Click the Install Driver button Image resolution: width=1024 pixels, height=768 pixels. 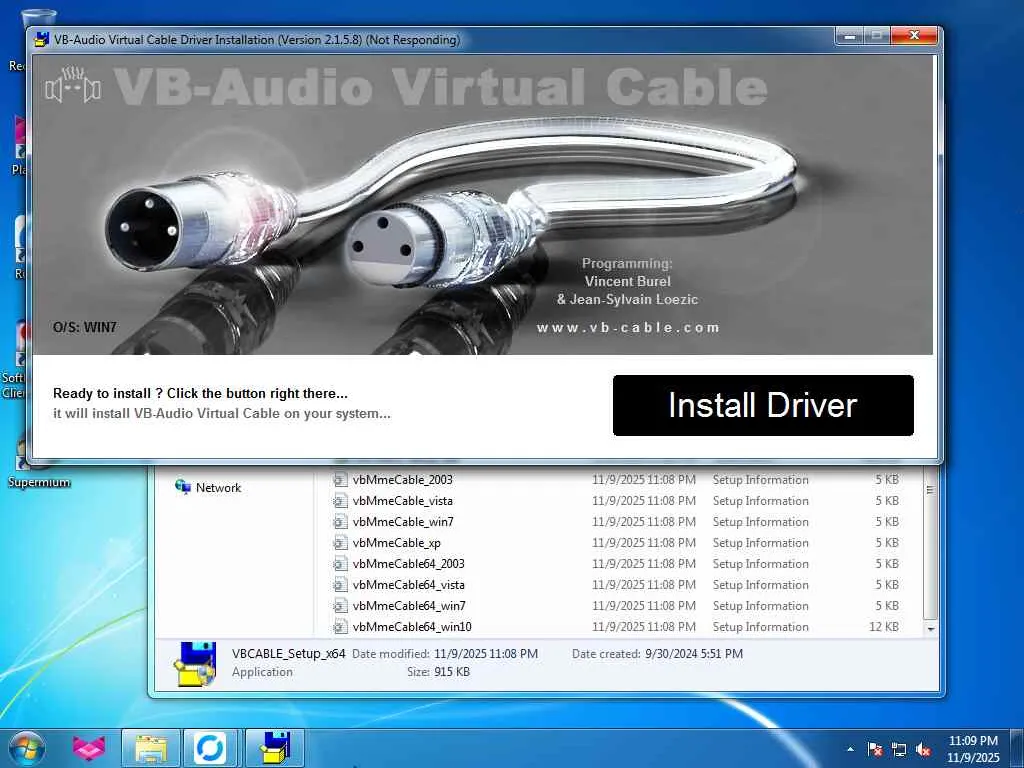(x=763, y=405)
